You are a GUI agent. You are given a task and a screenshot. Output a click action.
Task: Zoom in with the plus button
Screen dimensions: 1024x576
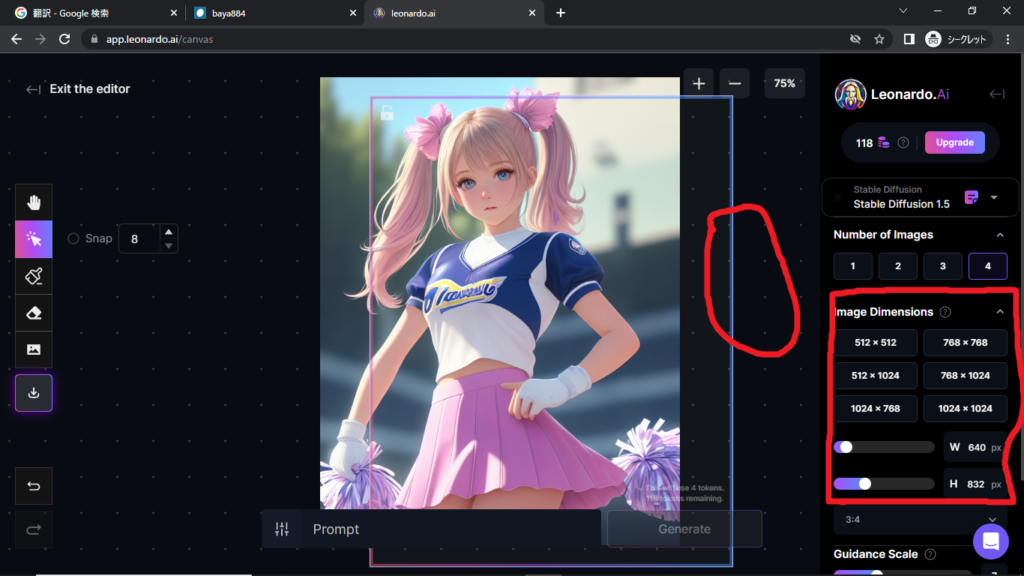click(x=698, y=84)
